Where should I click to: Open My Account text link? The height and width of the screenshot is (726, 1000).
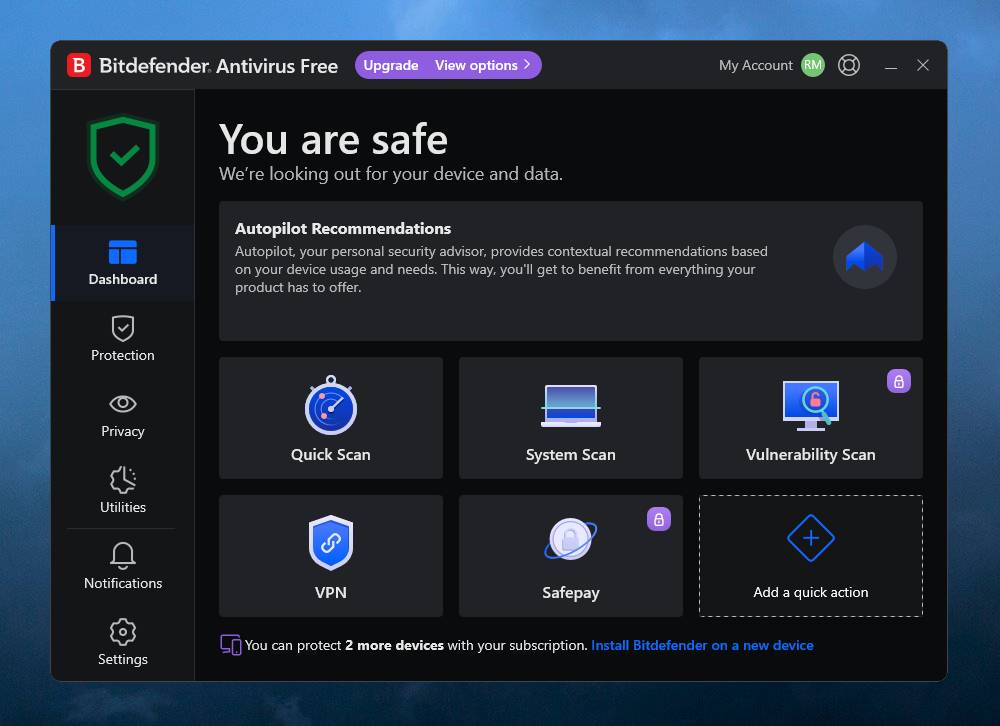756,65
